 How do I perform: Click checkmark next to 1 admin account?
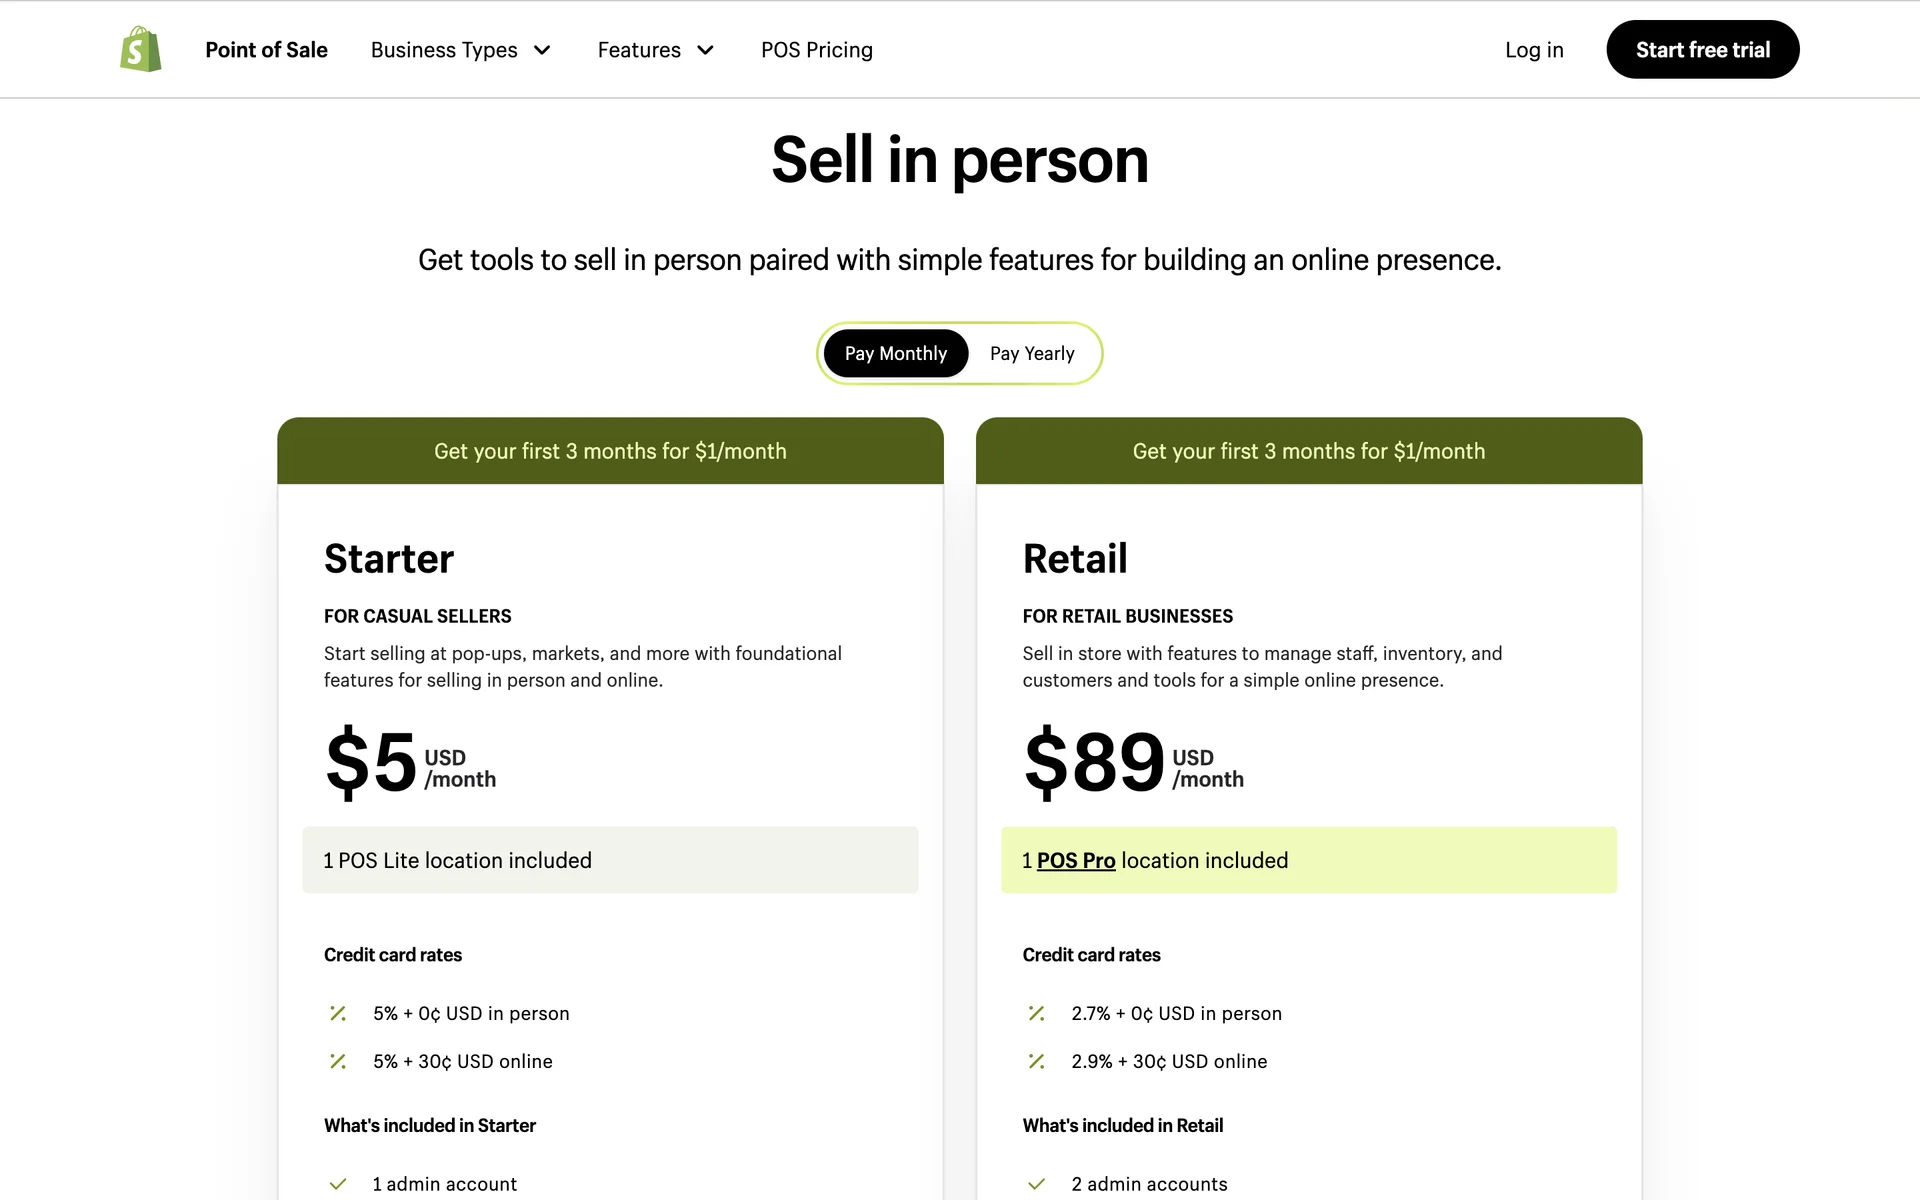tap(338, 1184)
